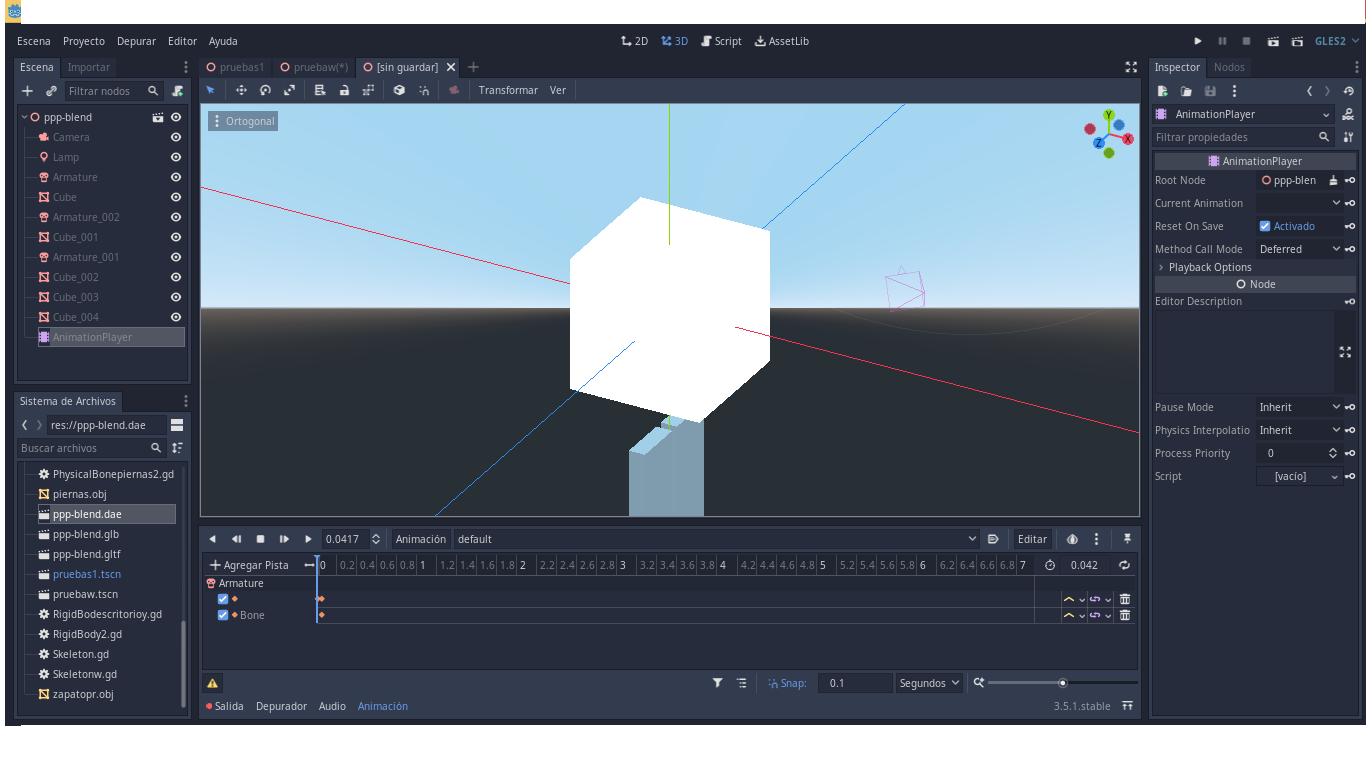Click the Ortogonal view button
The height and width of the screenshot is (768, 1366).
tap(242, 121)
